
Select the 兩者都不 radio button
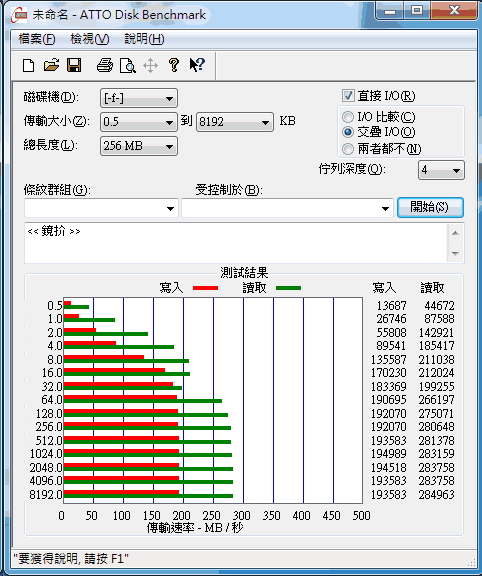tap(348, 149)
